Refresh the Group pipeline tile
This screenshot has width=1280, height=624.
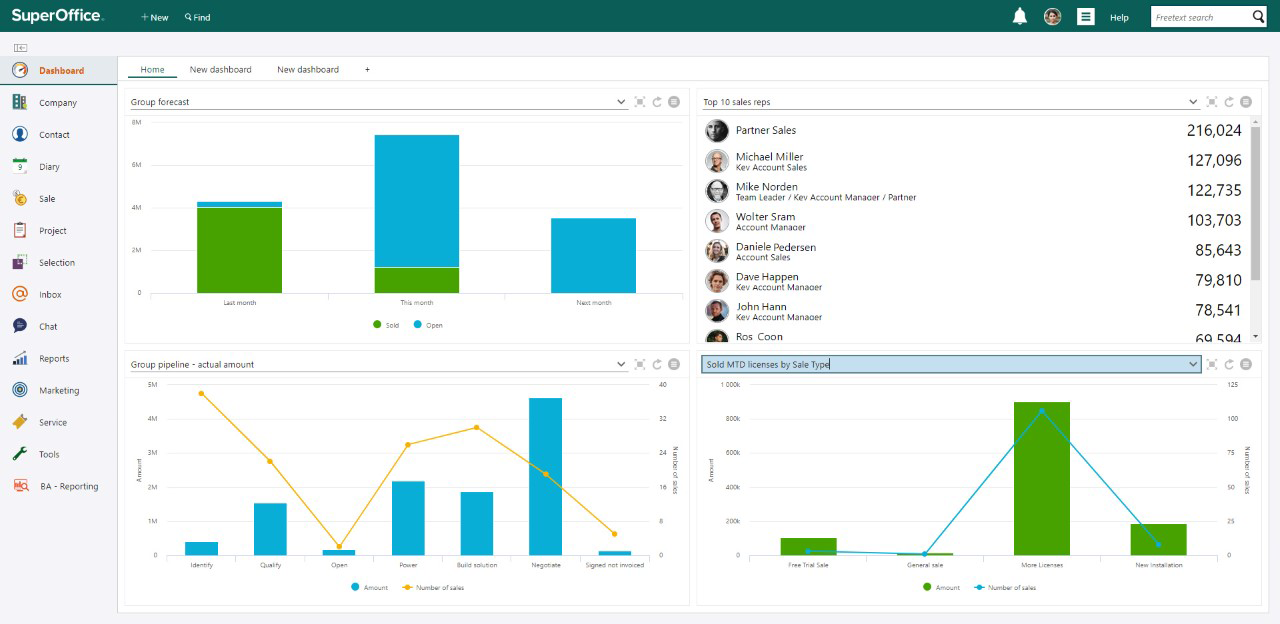click(x=657, y=364)
